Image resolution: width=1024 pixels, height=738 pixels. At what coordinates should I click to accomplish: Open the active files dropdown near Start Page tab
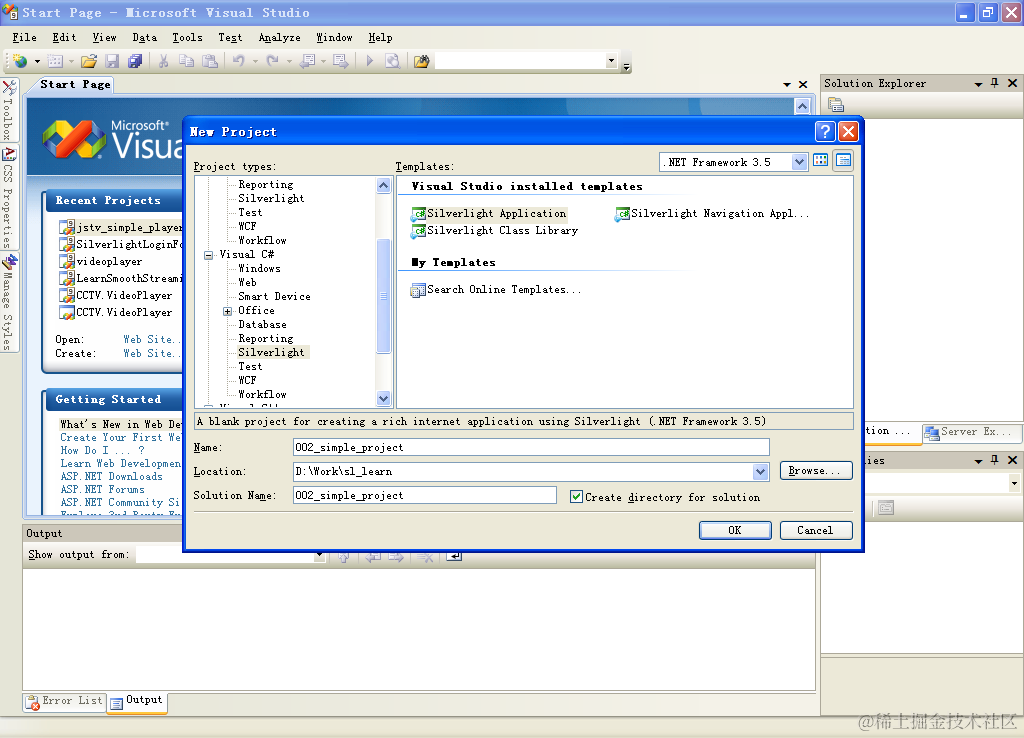(787, 84)
